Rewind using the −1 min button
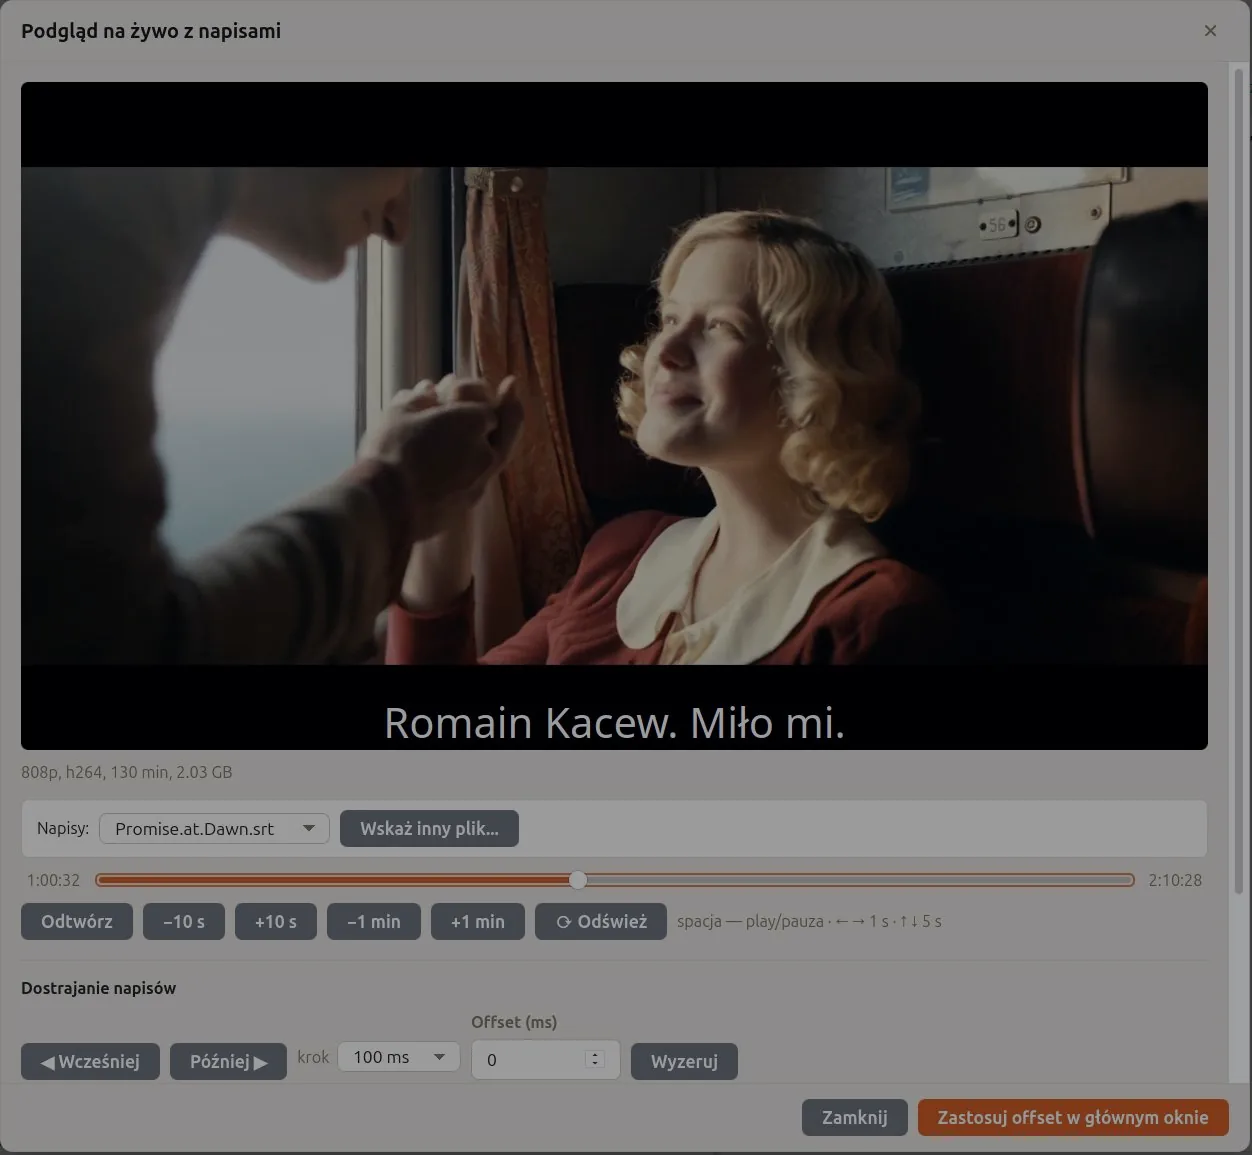Viewport: 1252px width, 1155px height. pos(374,921)
